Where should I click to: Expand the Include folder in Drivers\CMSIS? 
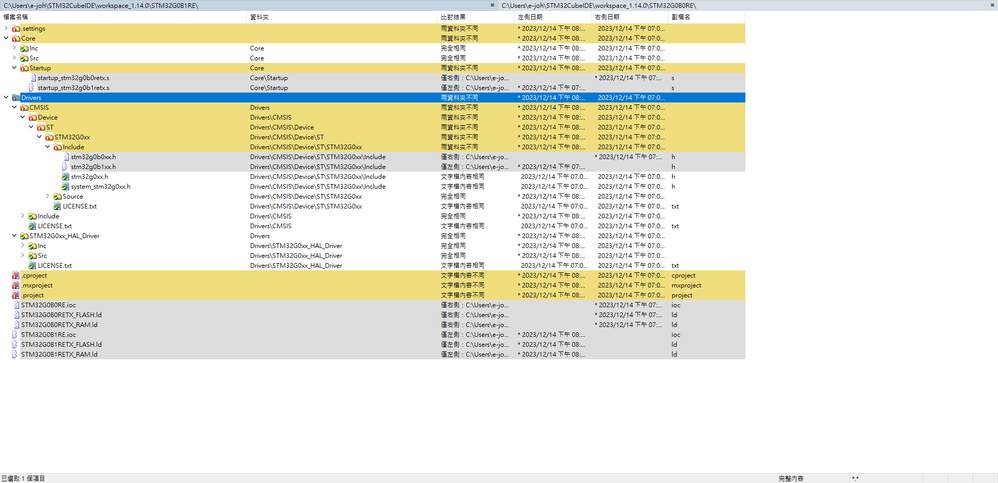pyautogui.click(x=23, y=216)
